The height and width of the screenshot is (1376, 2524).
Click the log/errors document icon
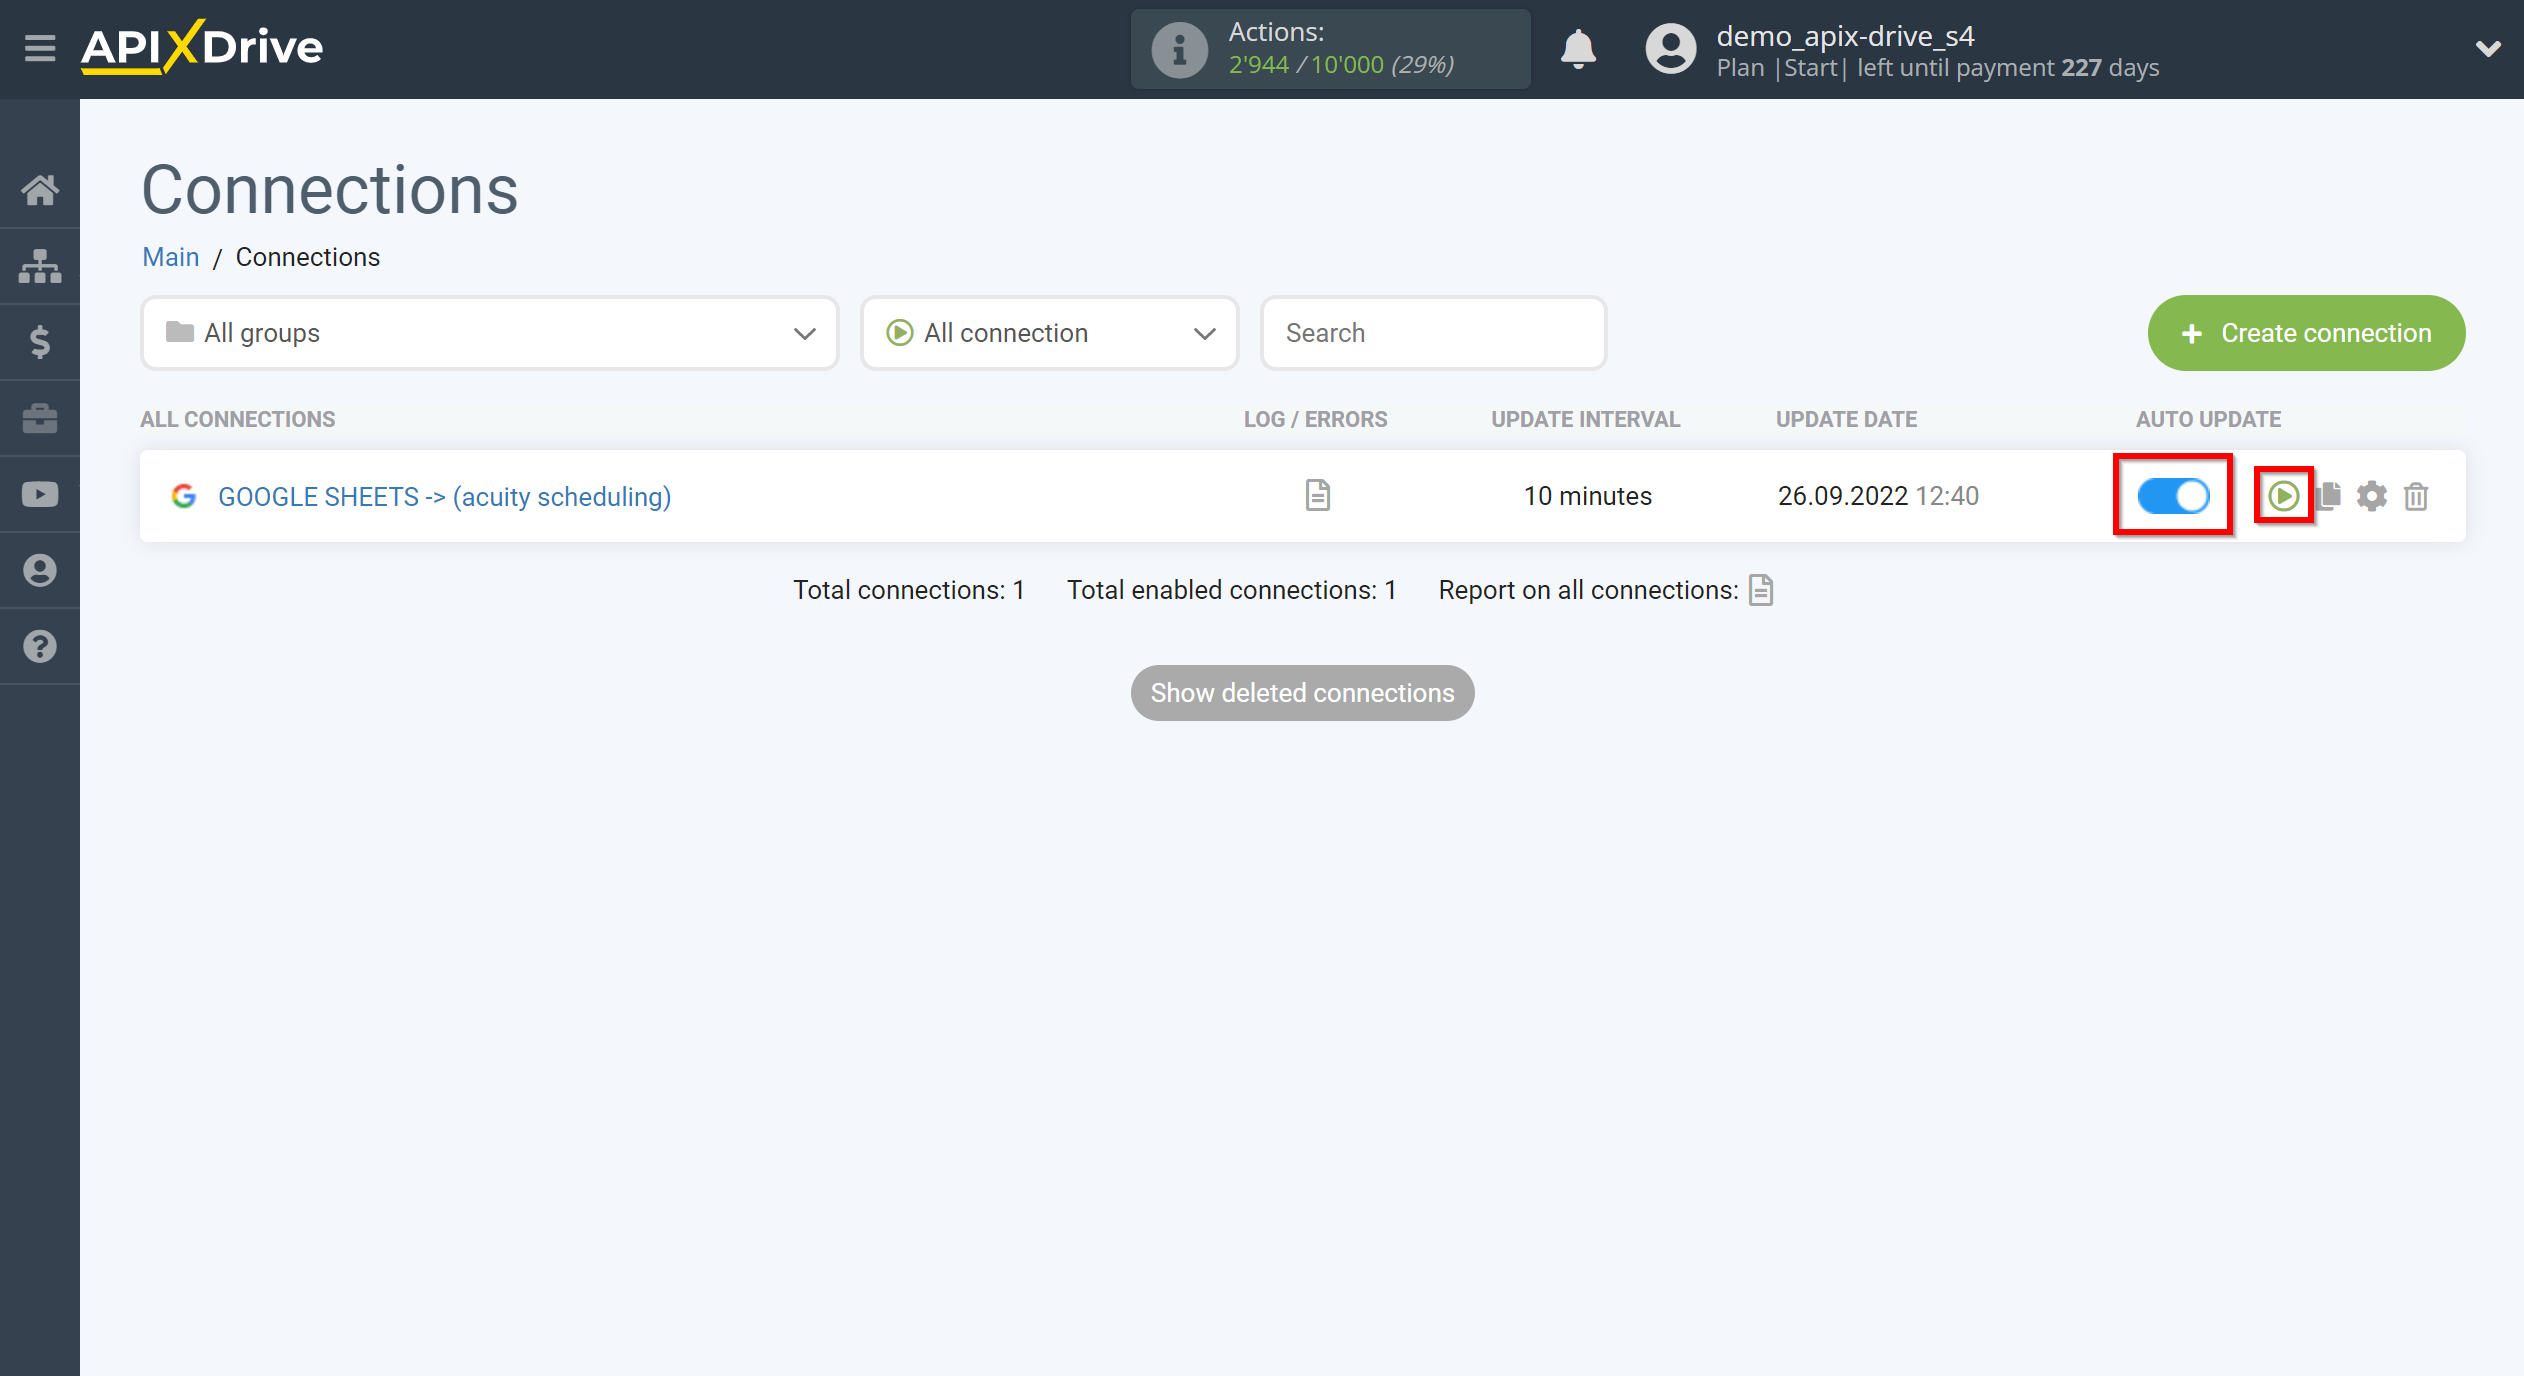coord(1316,493)
